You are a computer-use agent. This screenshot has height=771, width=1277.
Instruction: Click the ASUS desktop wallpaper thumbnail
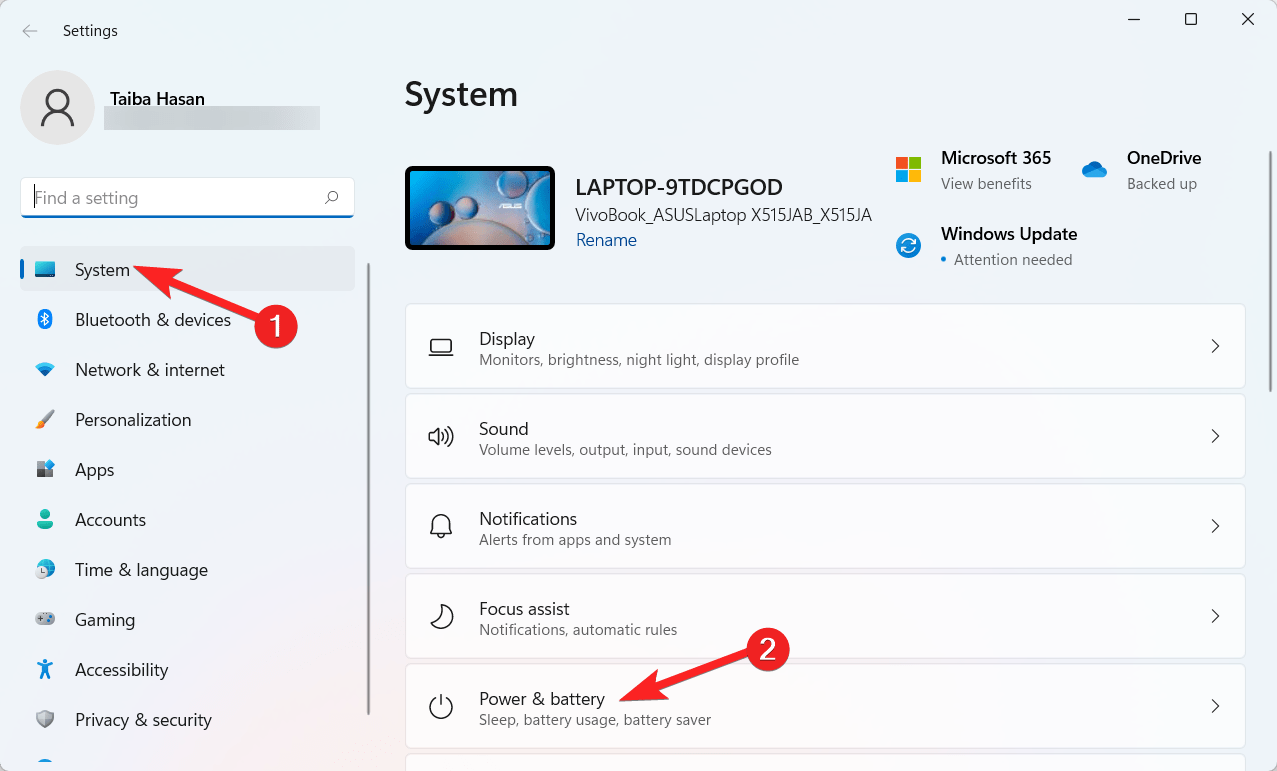pos(480,208)
